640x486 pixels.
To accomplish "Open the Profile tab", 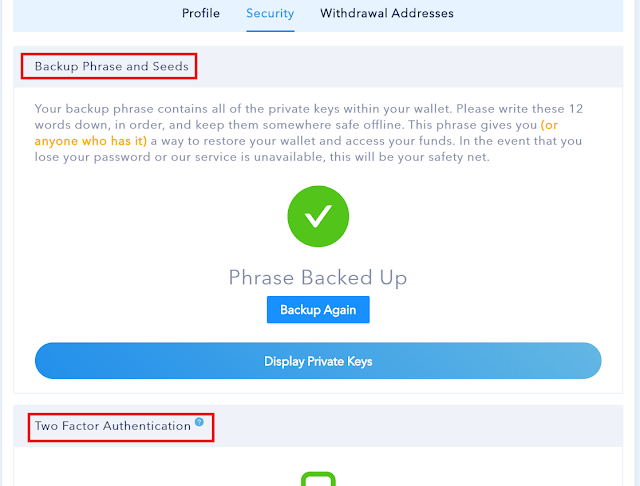I will 201,13.
